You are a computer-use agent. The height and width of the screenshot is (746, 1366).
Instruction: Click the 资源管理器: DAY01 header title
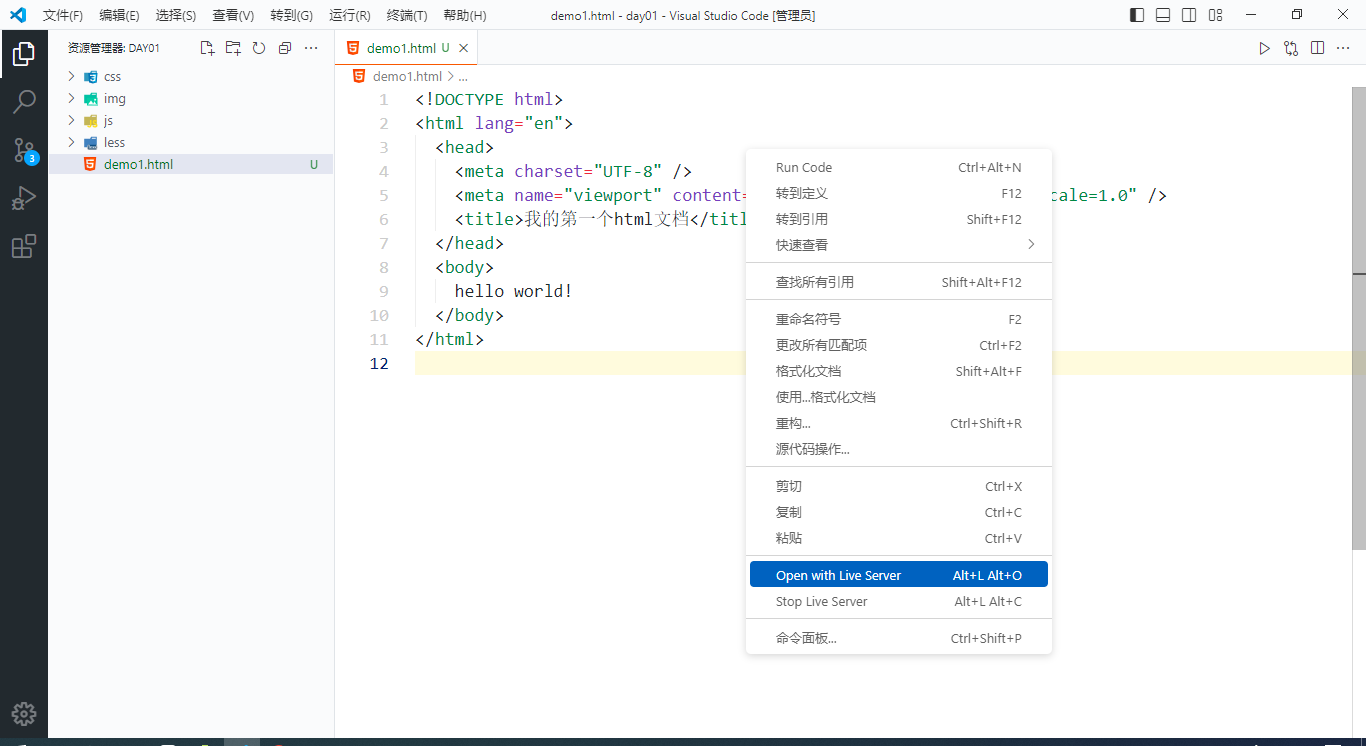coord(113,48)
